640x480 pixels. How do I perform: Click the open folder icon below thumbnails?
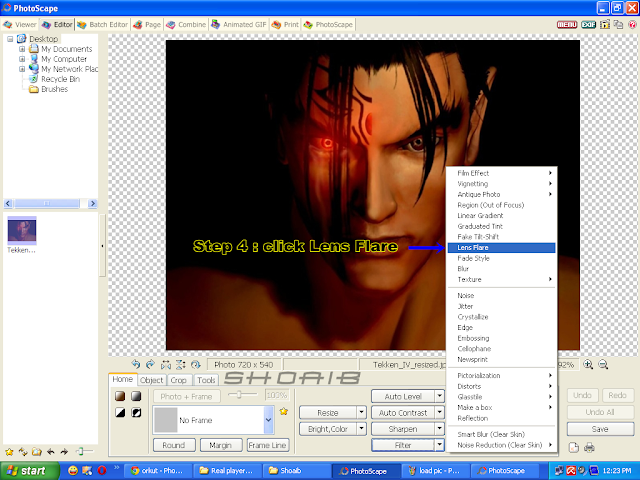(x=37, y=451)
